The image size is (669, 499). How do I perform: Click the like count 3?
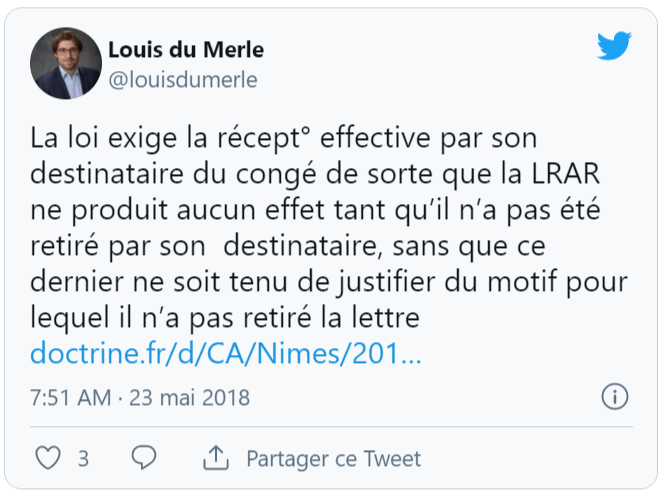pos(84,459)
